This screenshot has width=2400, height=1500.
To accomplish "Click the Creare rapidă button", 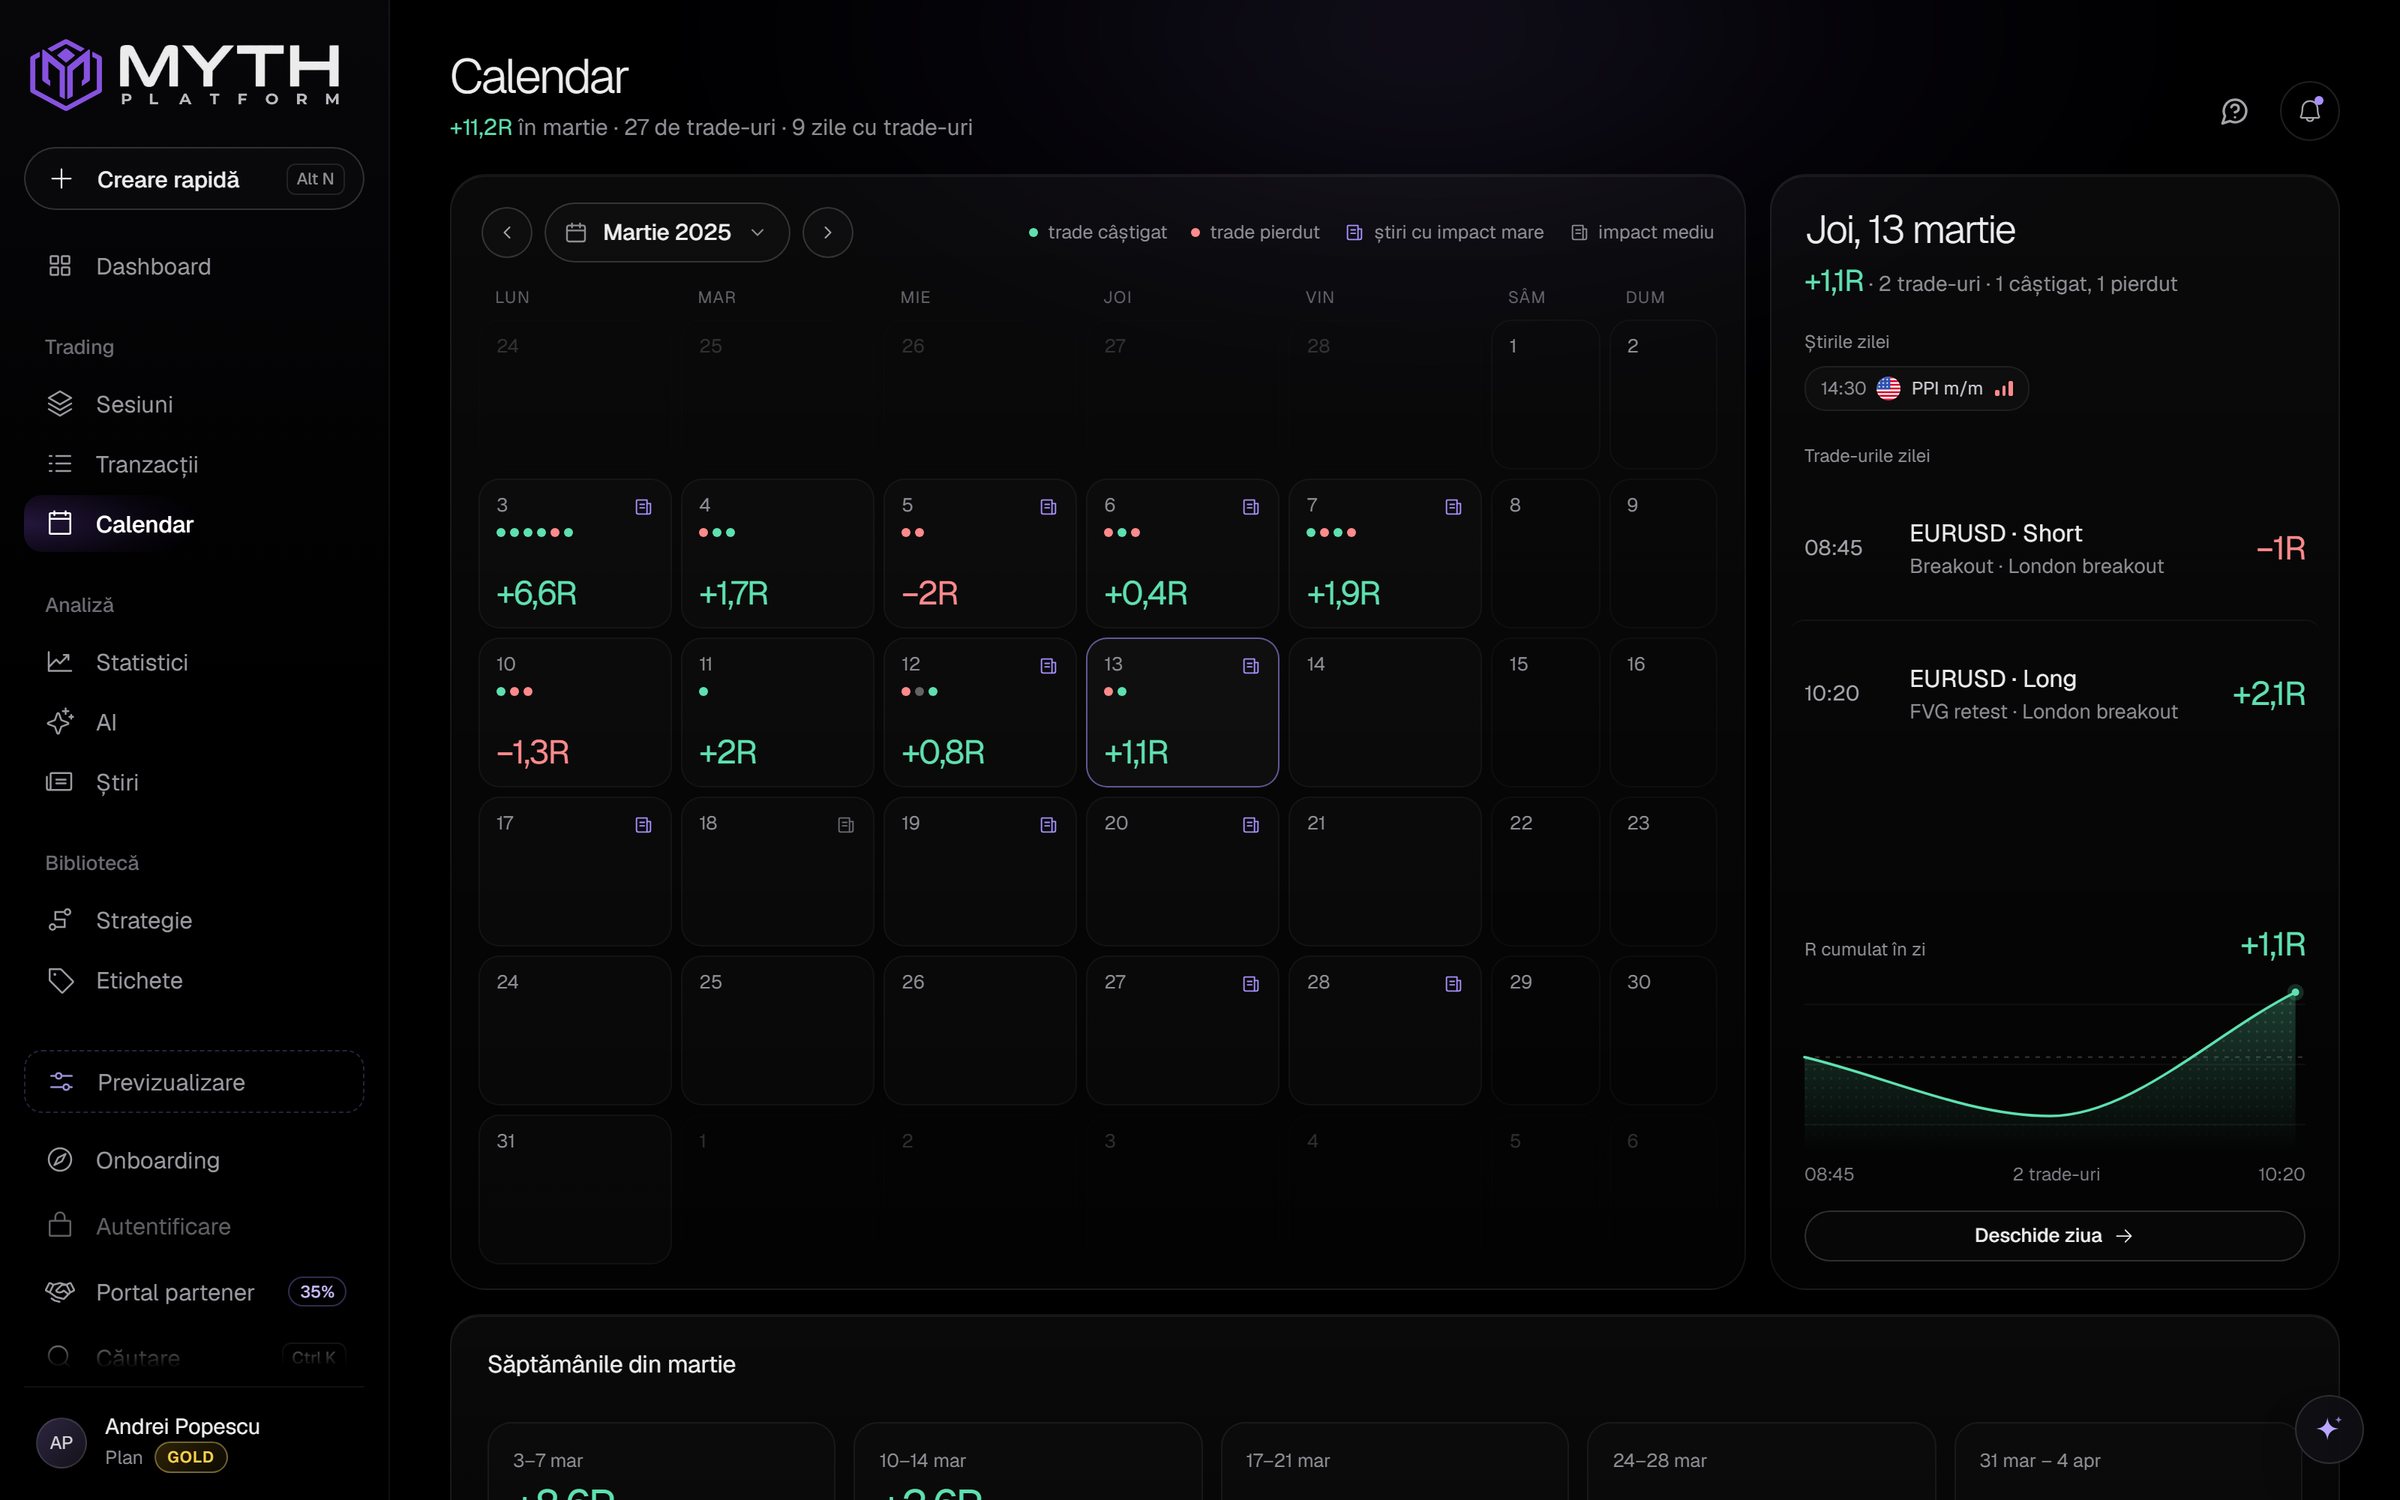I will tap(194, 179).
